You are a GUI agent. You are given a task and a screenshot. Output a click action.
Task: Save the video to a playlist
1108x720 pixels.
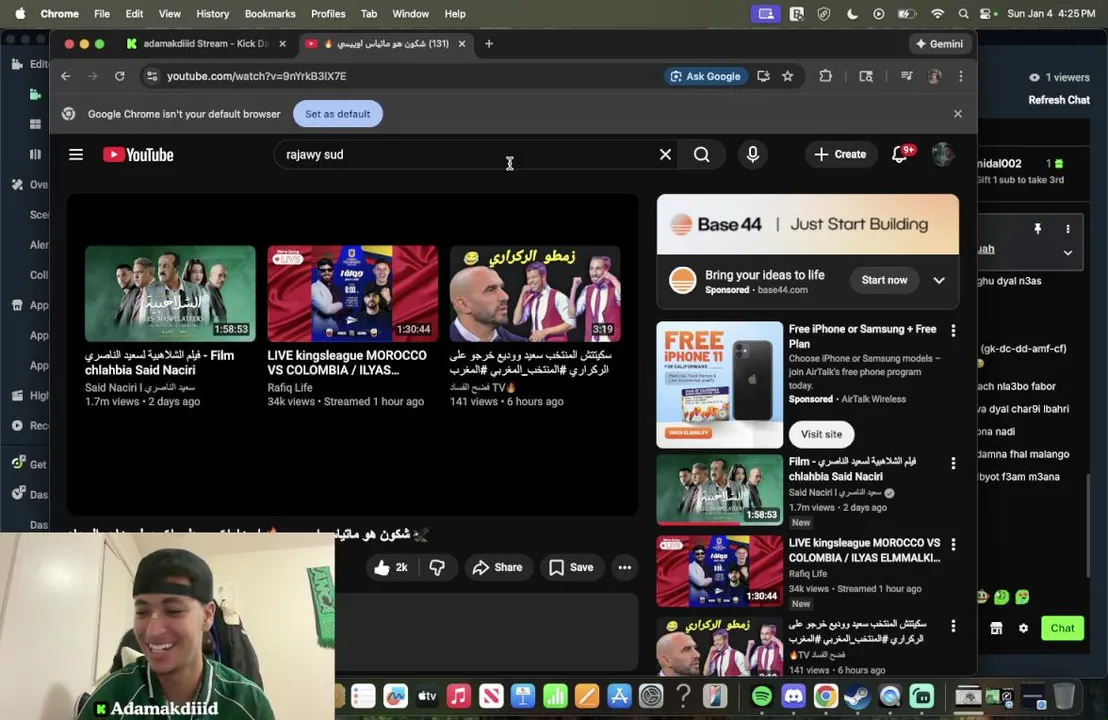point(571,567)
